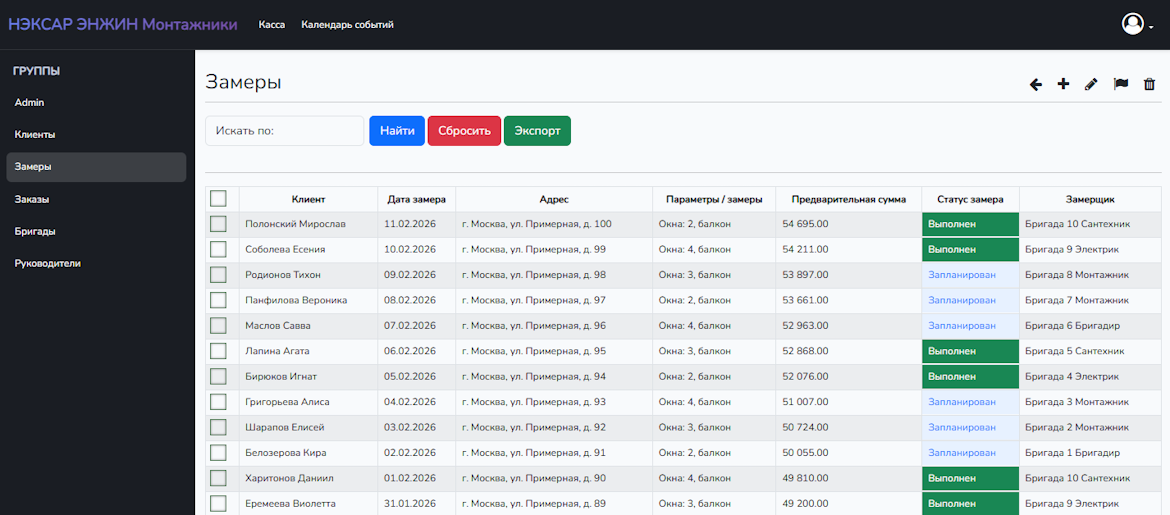Select checkbox for Родионов Тихон row

(218, 275)
